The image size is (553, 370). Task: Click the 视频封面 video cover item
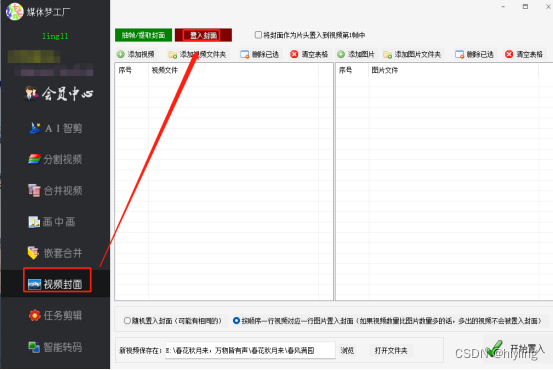click(x=57, y=284)
